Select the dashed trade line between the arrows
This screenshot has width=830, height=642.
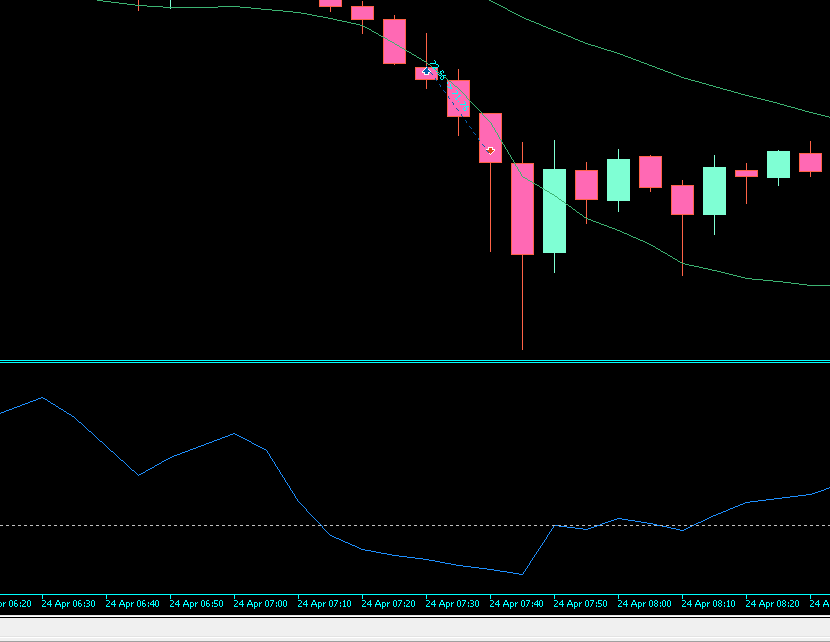(458, 111)
